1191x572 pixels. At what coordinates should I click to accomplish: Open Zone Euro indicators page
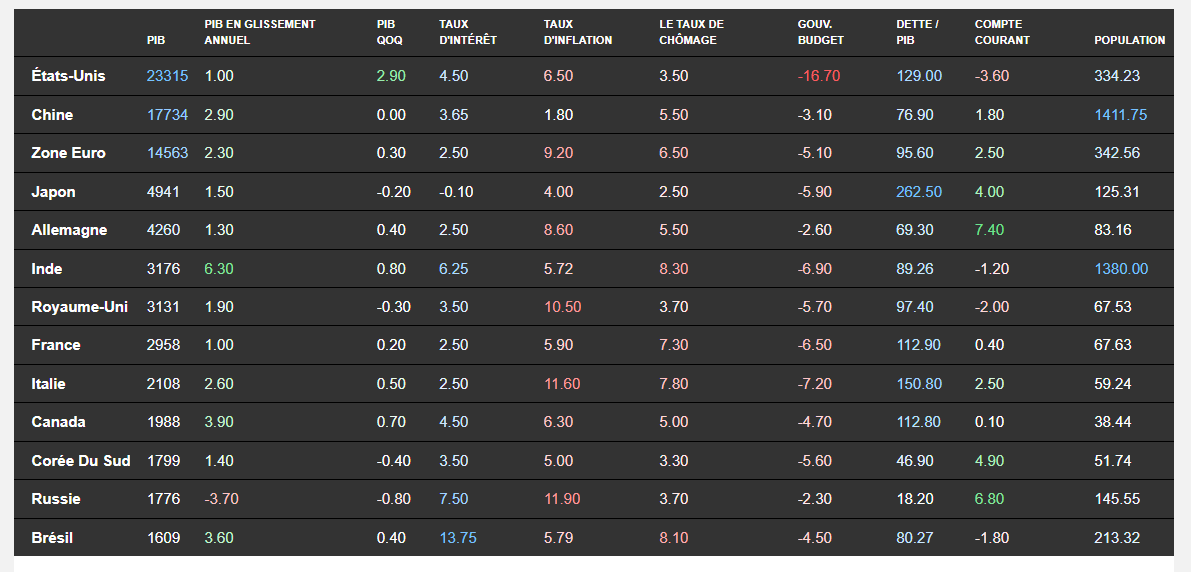pyautogui.click(x=68, y=153)
